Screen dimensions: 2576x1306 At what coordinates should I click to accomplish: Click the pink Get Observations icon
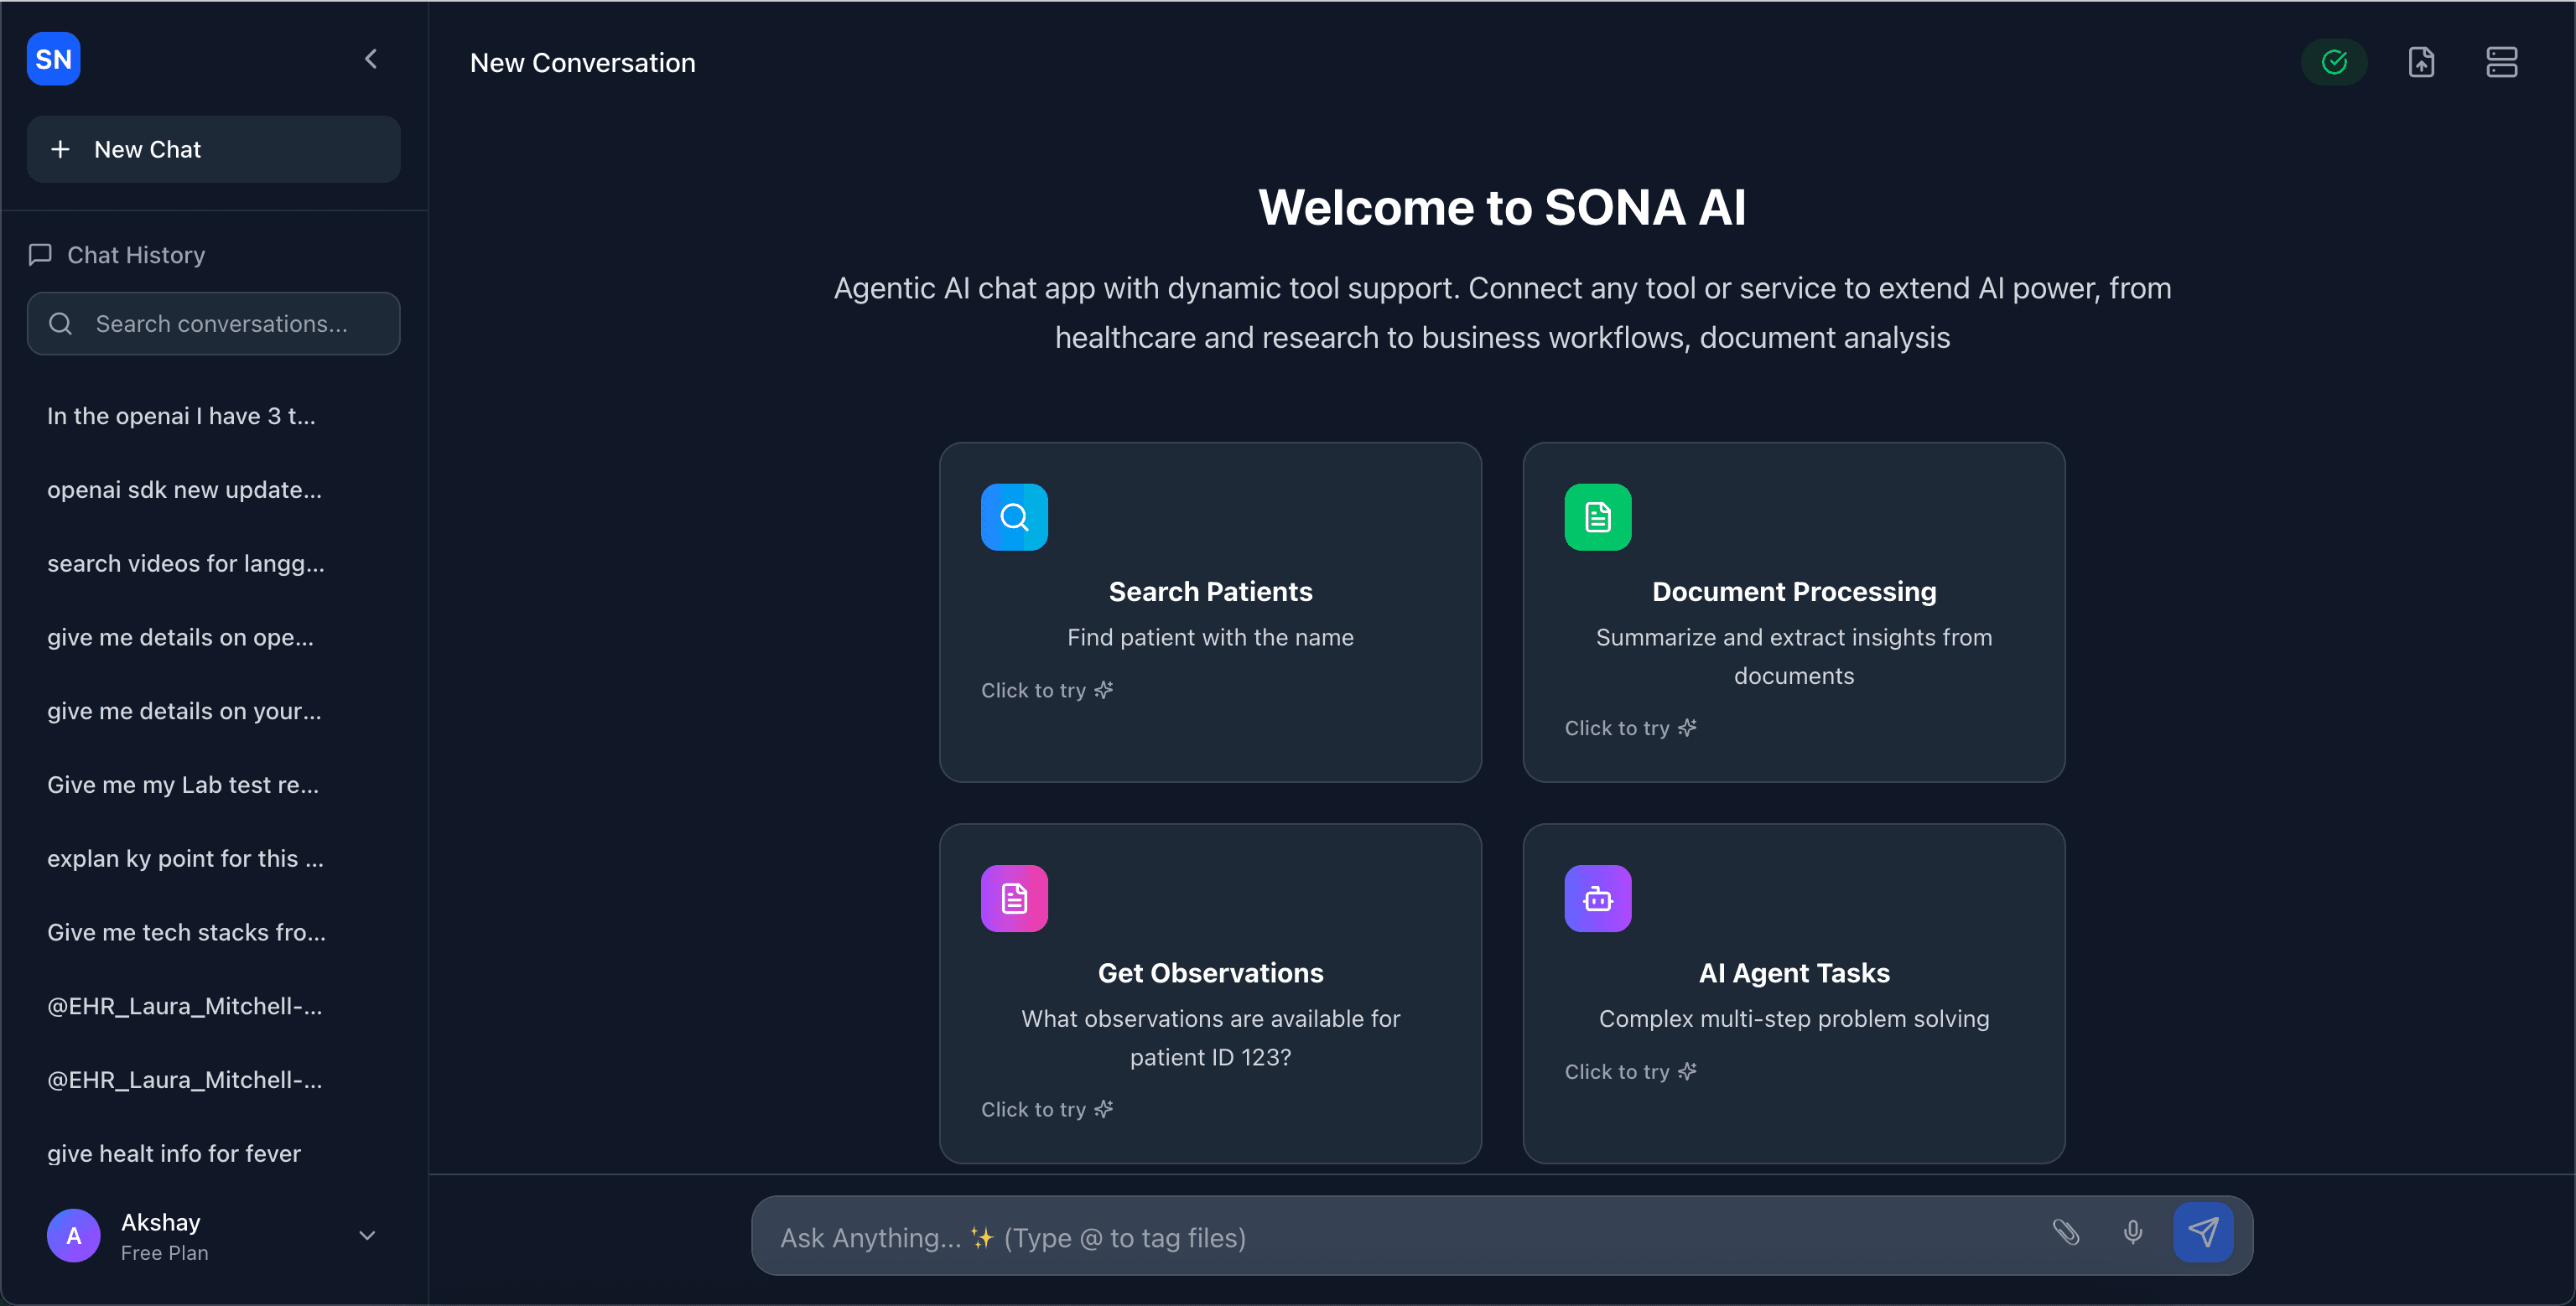coord(1014,898)
